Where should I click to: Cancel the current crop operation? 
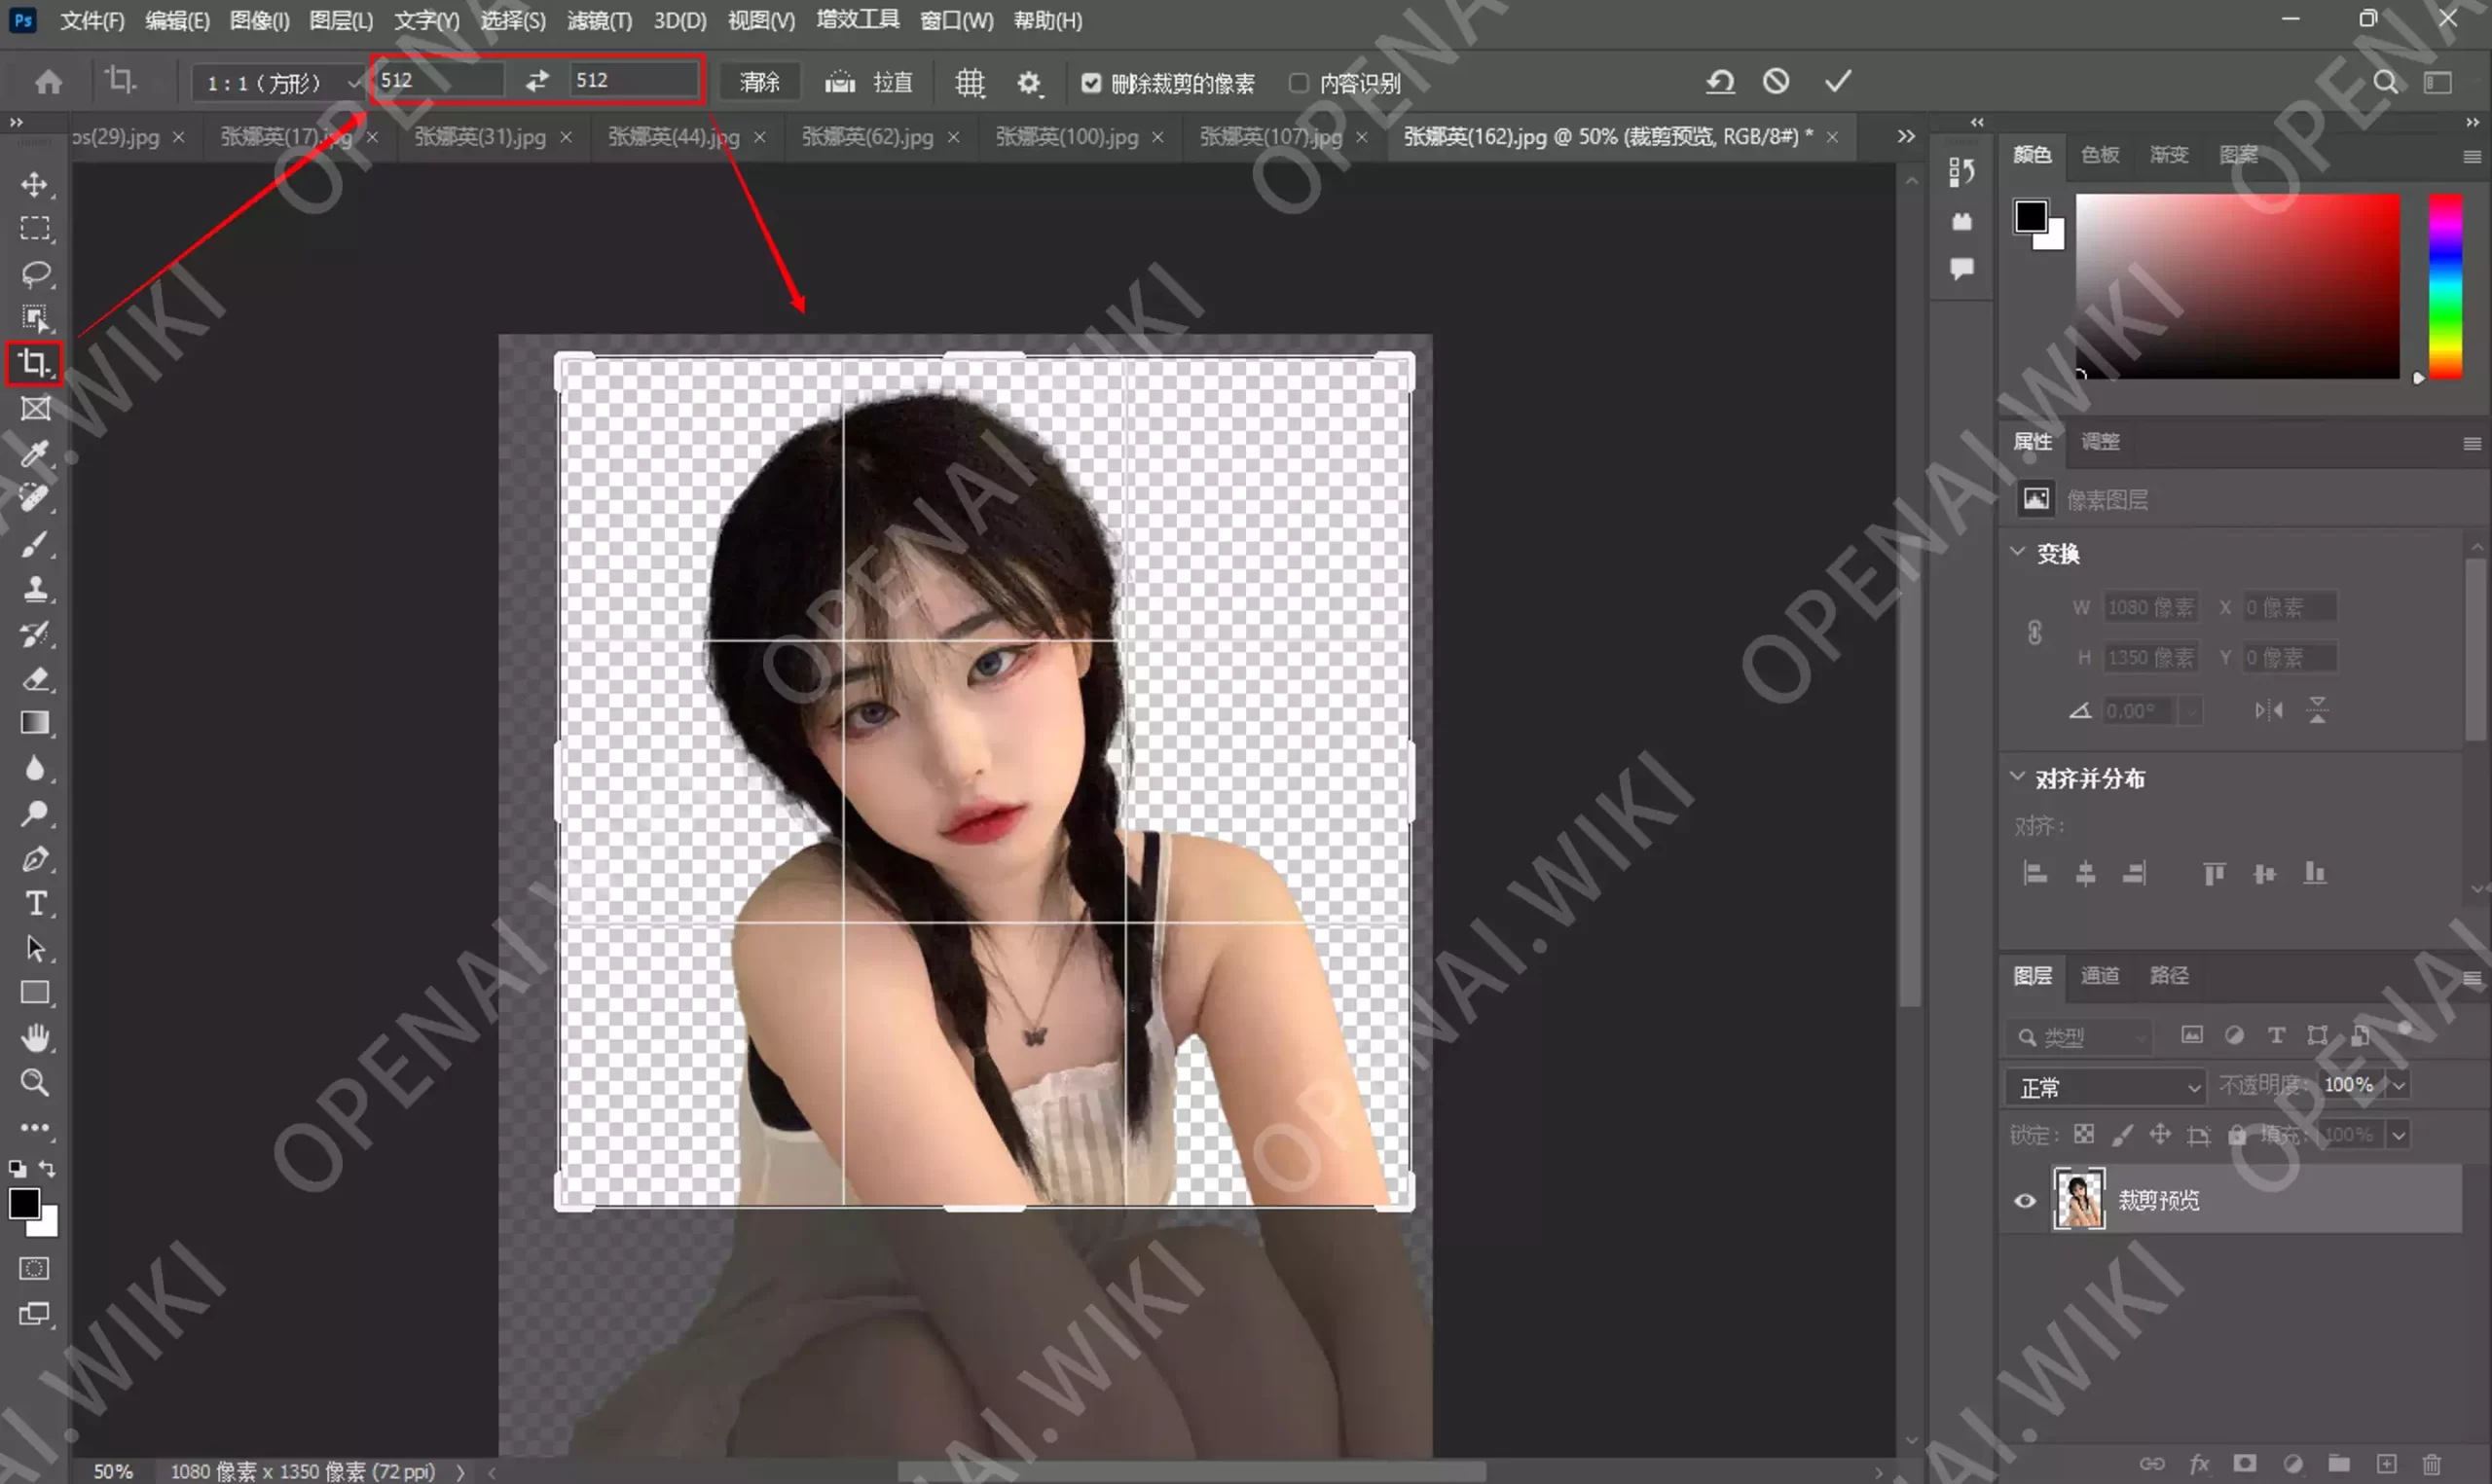tap(1776, 81)
